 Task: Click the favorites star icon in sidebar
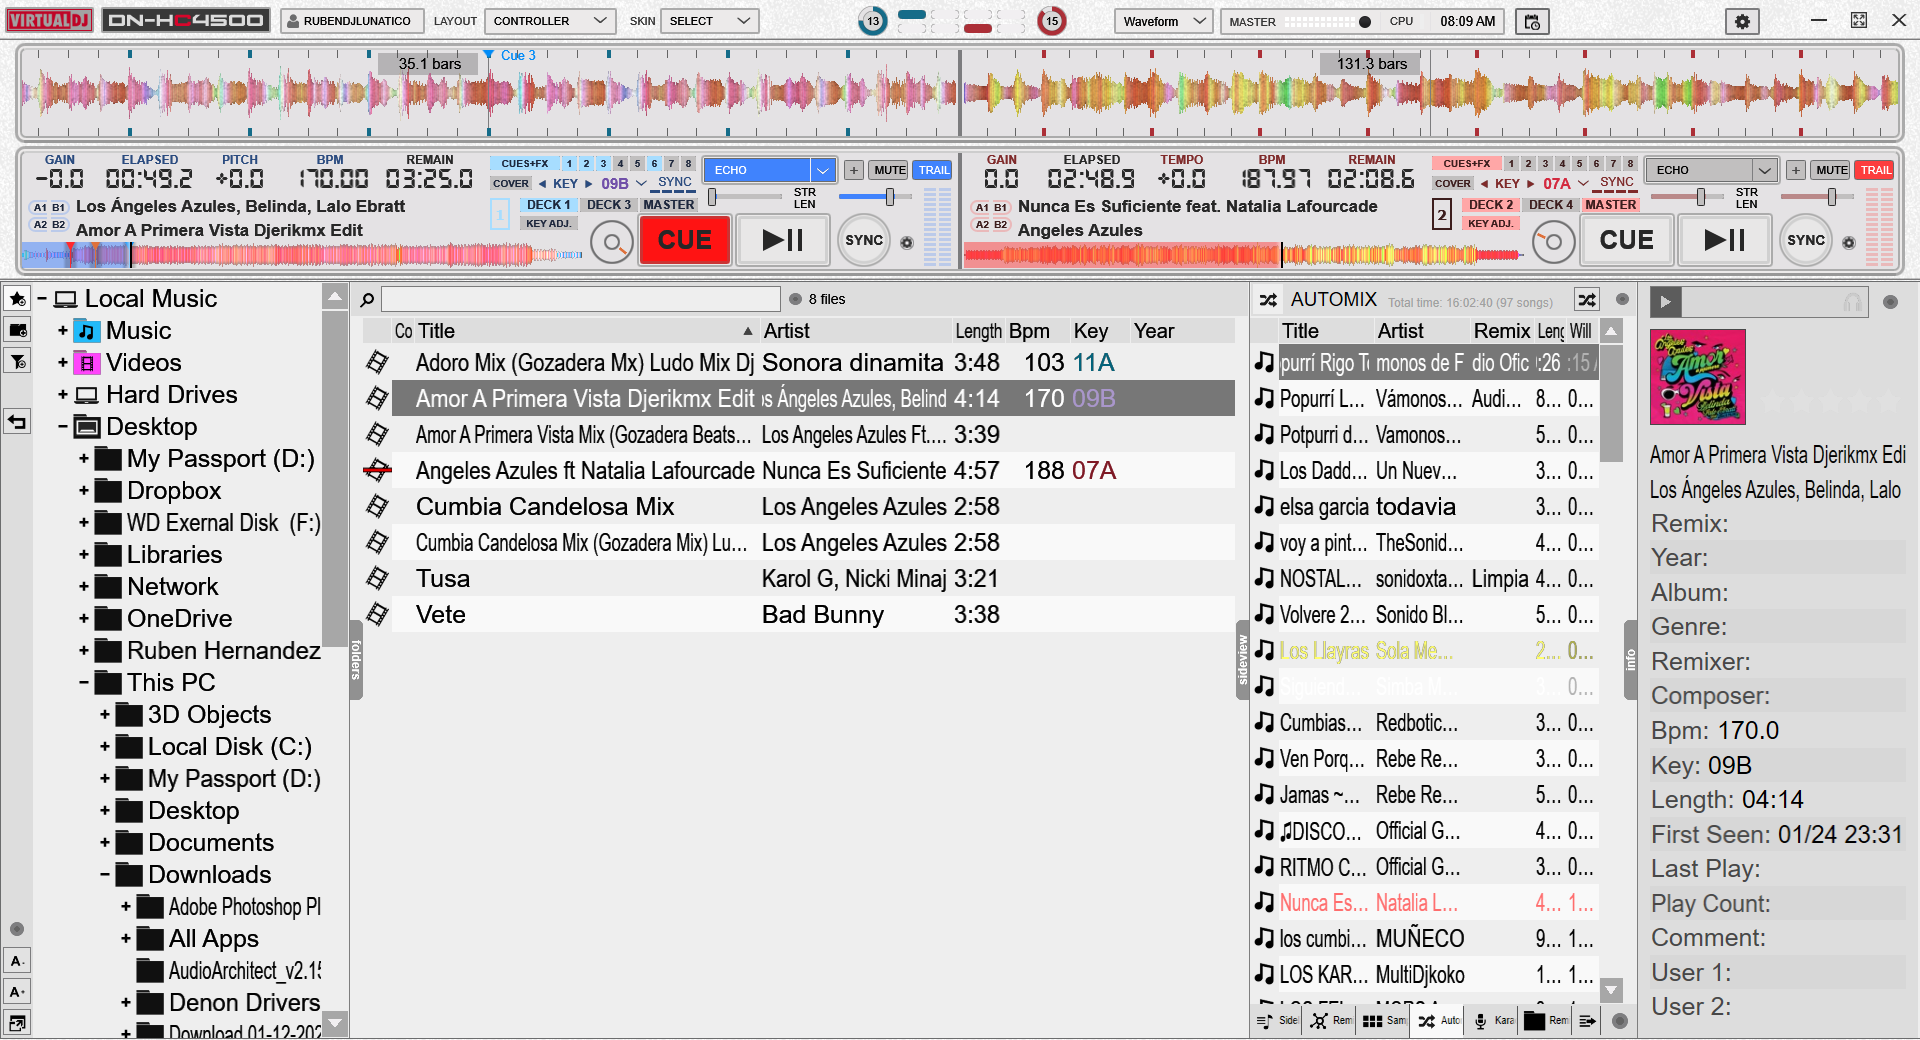tap(17, 299)
